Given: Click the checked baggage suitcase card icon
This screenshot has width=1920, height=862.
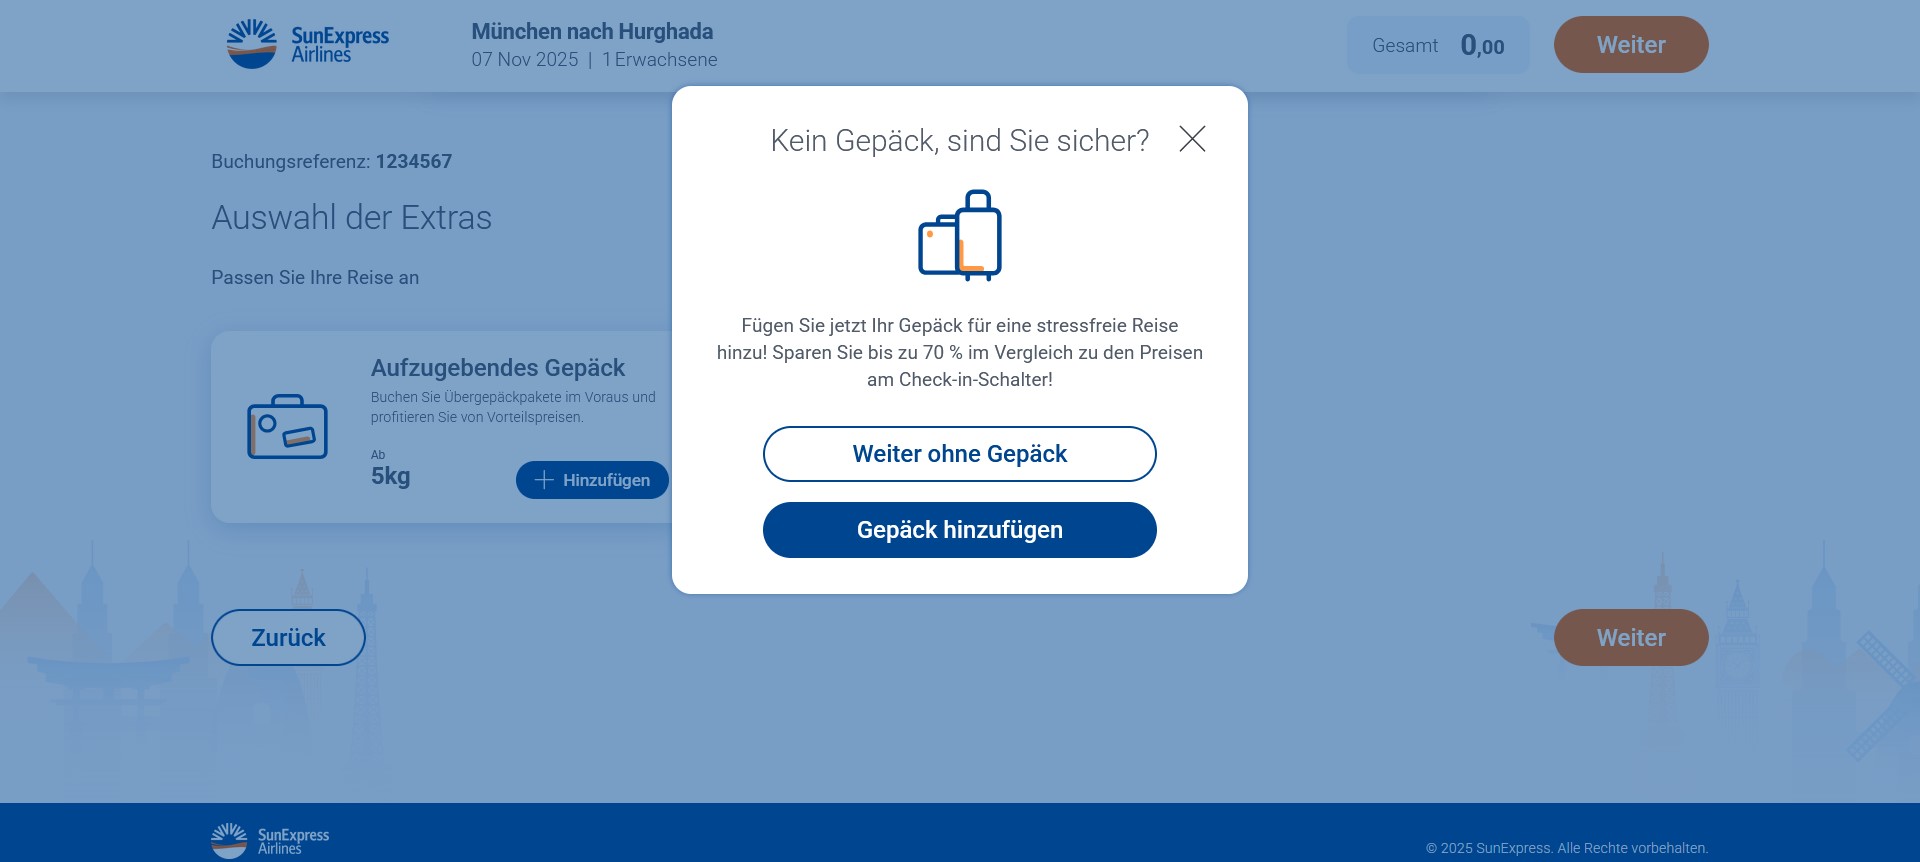Looking at the screenshot, I should [x=288, y=427].
